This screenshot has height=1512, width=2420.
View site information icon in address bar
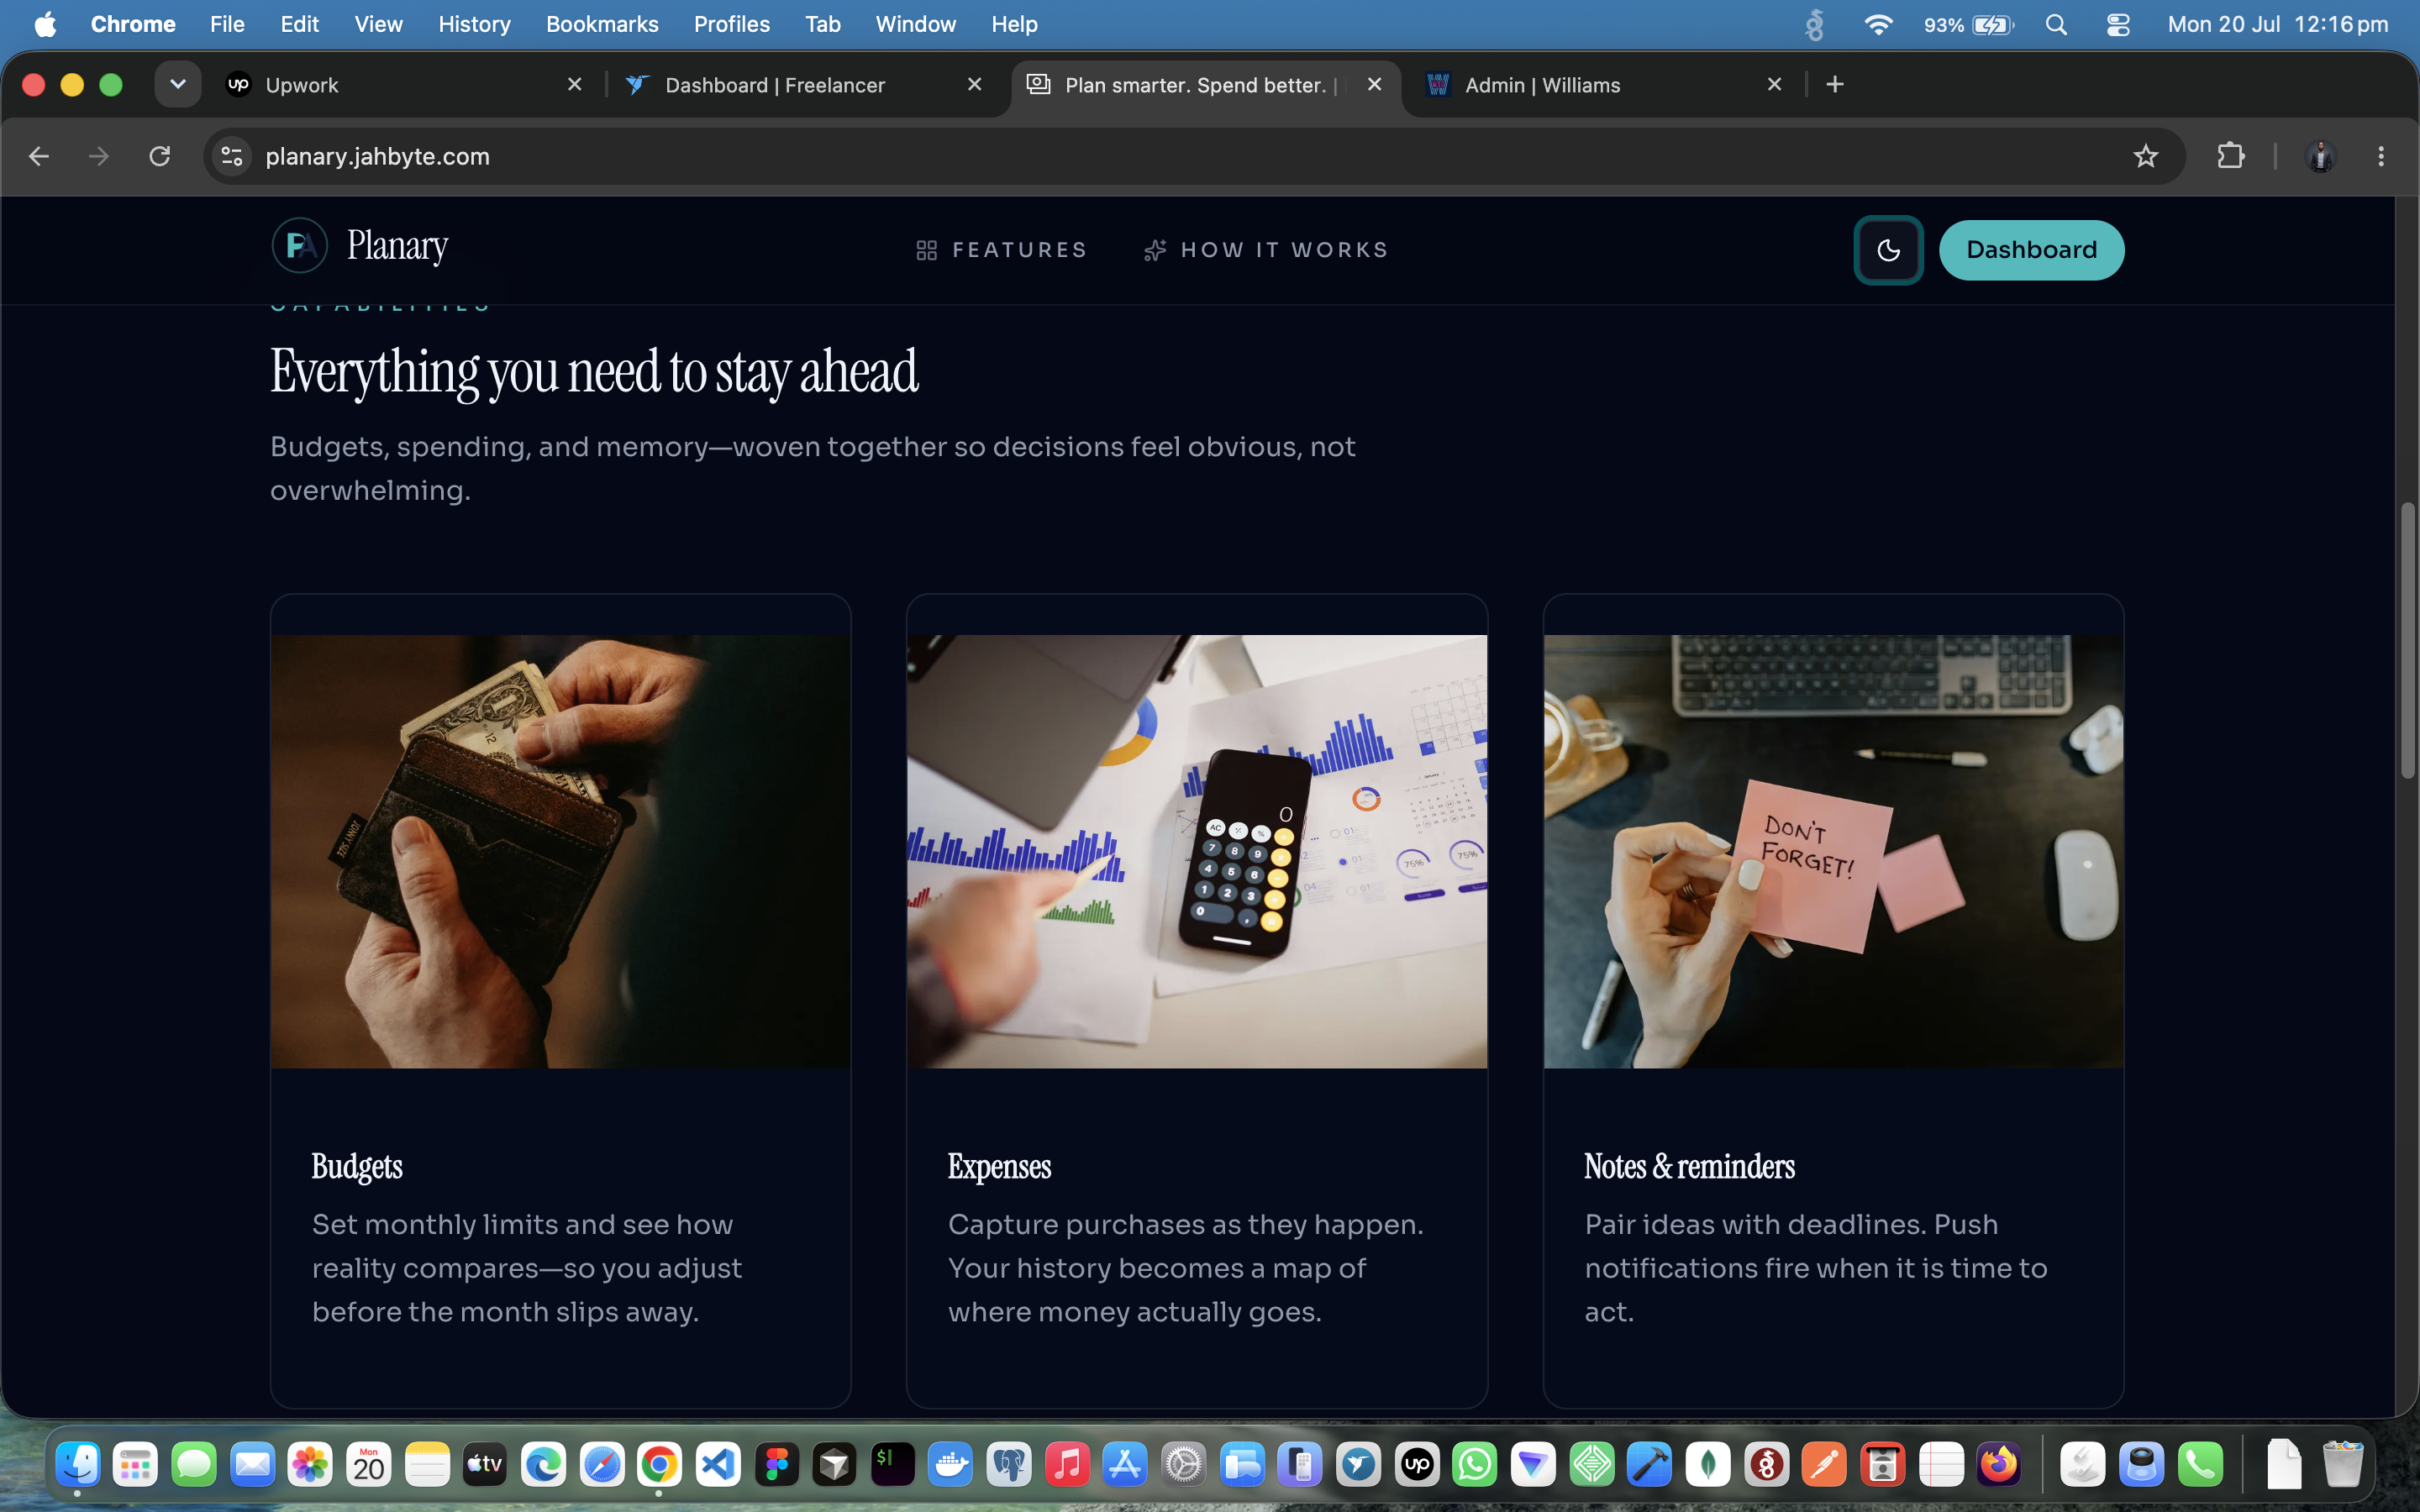point(232,157)
